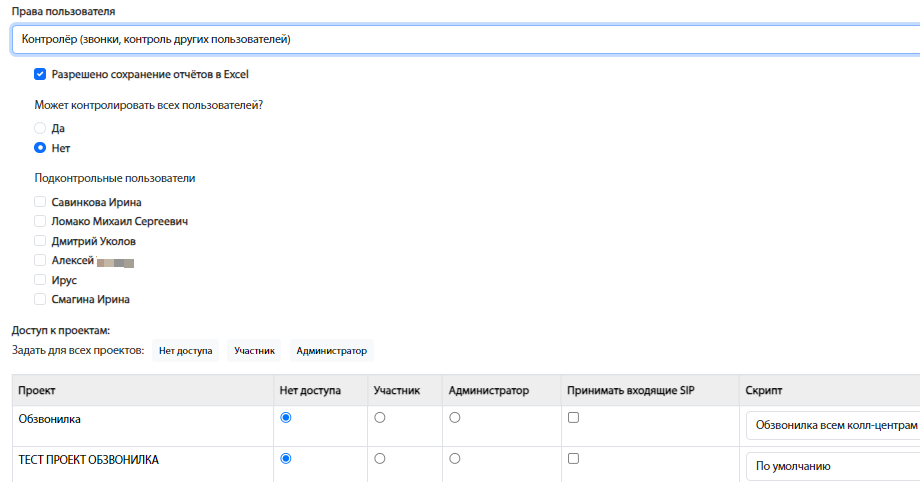
Task: Select "Администратор" radio for Обзвонилка project
Action: [x=455, y=418]
